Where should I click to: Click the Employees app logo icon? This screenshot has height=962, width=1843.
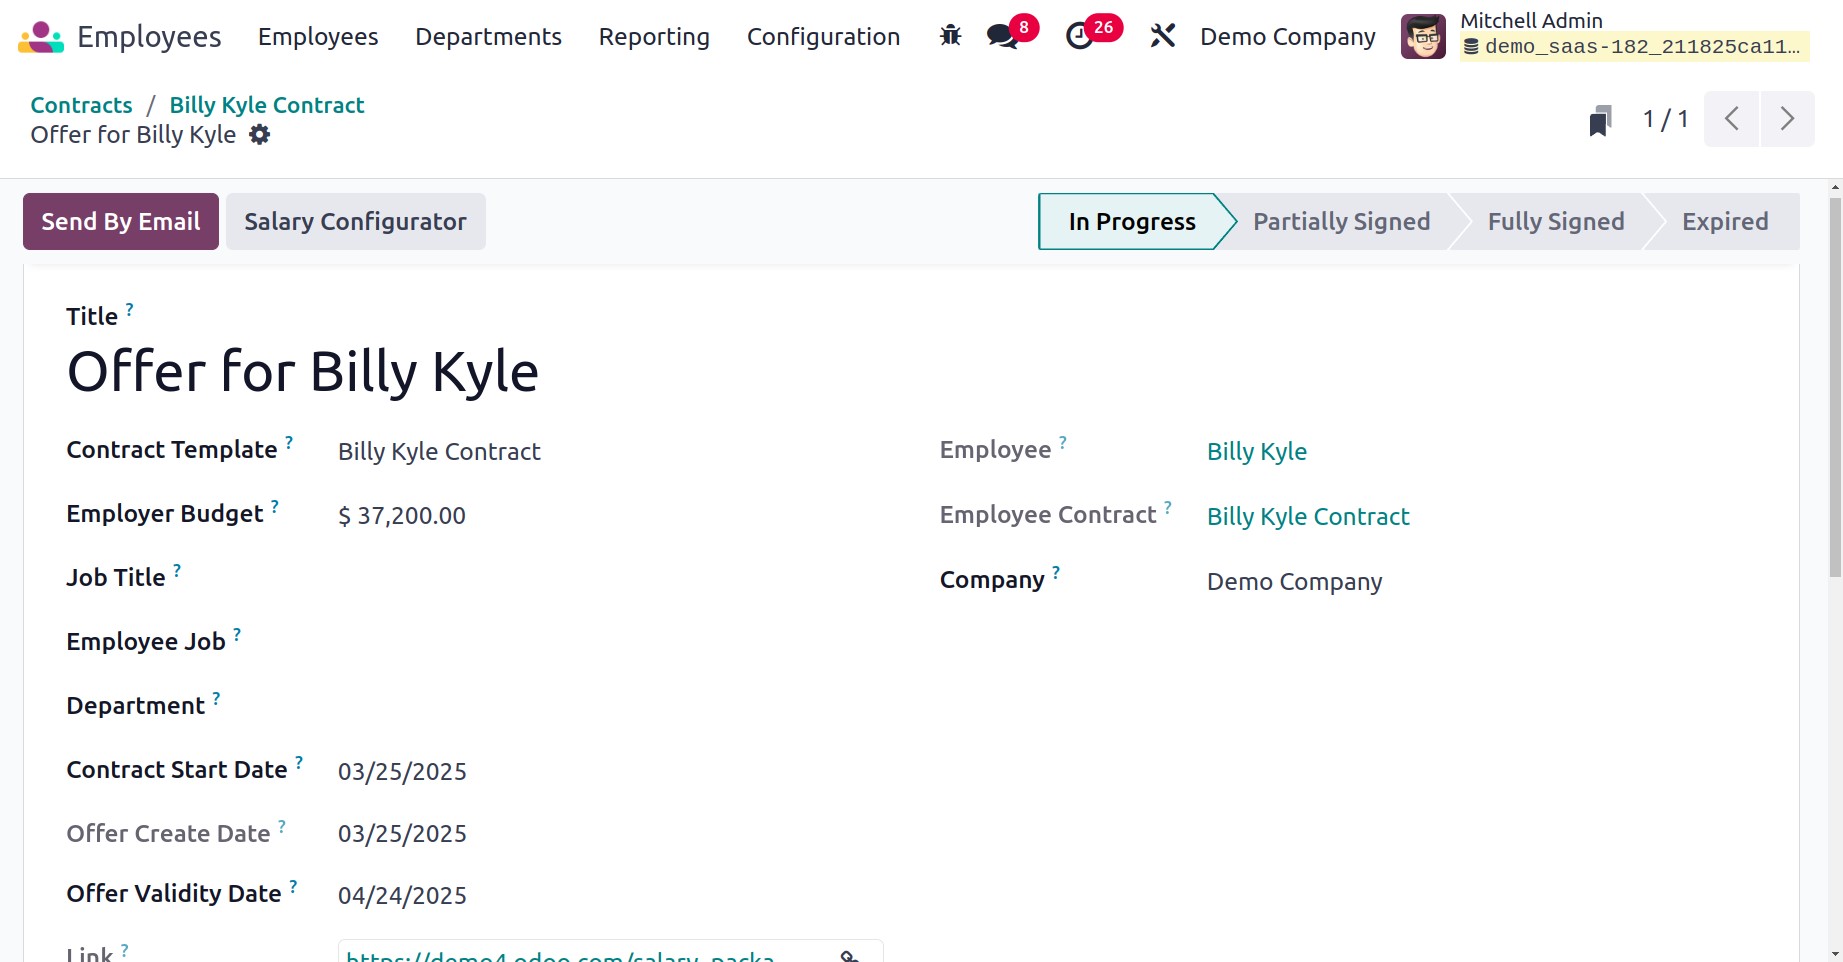click(x=41, y=37)
